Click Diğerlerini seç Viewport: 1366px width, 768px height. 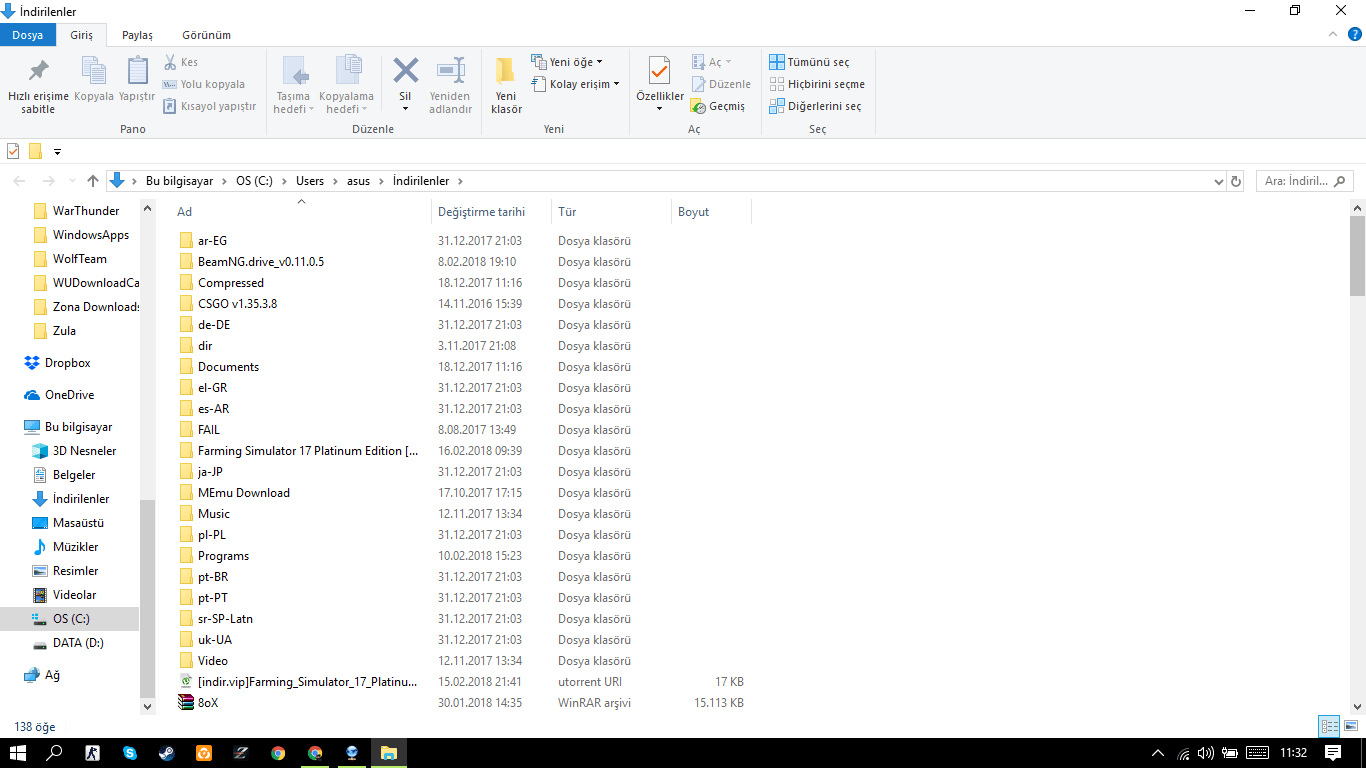click(x=815, y=106)
